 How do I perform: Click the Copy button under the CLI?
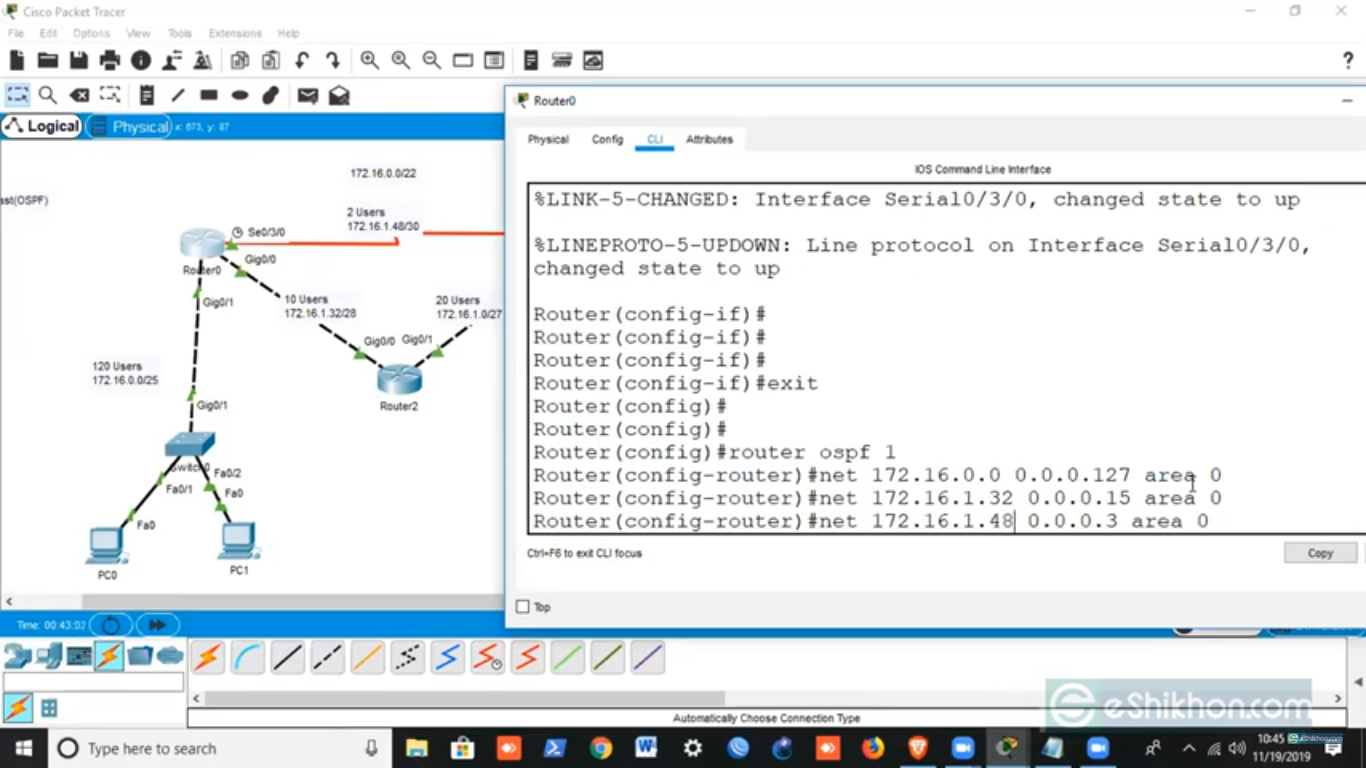(x=1320, y=552)
